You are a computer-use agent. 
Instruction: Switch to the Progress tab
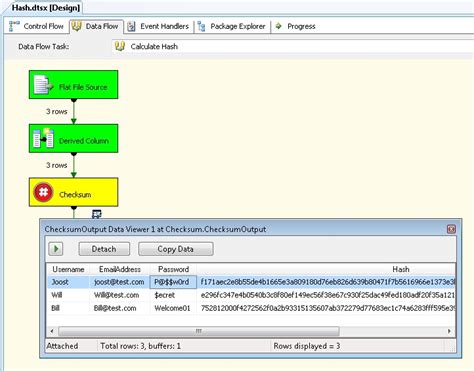pyautogui.click(x=295, y=26)
